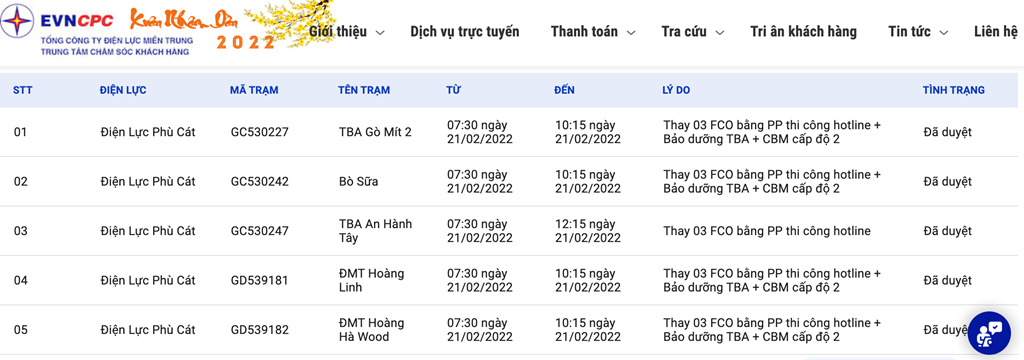Open the chat support bubble icon

click(x=989, y=333)
